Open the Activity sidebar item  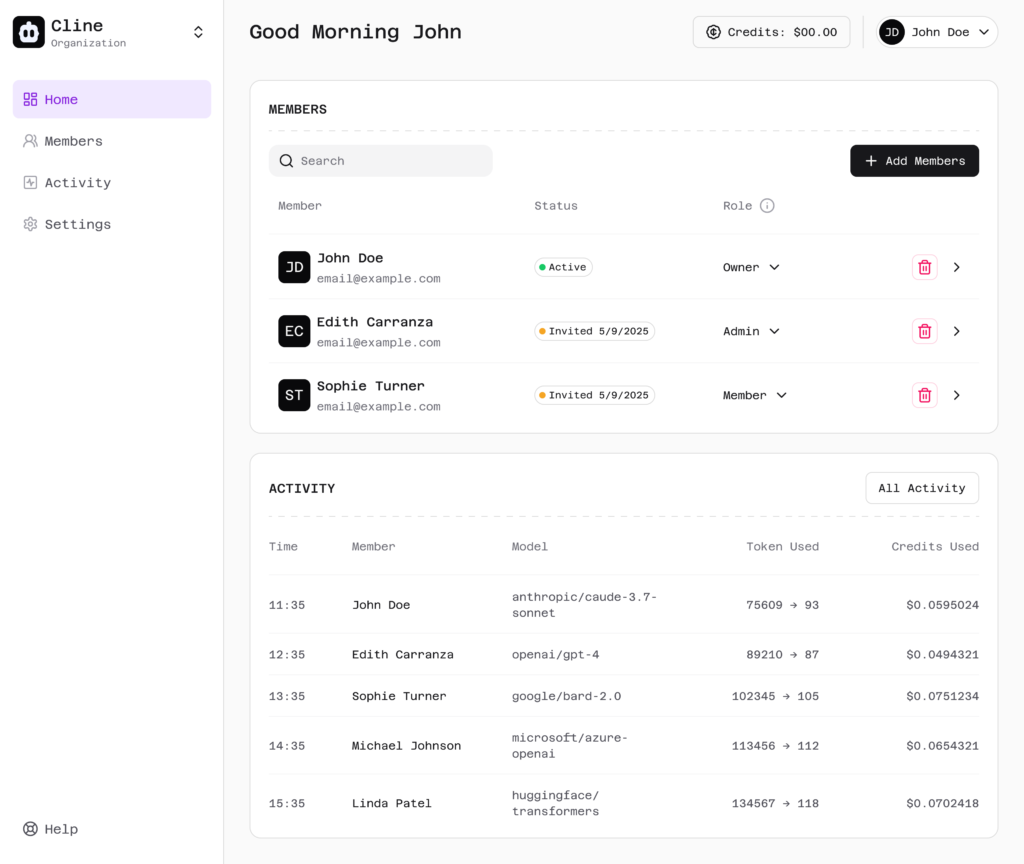tap(77, 183)
